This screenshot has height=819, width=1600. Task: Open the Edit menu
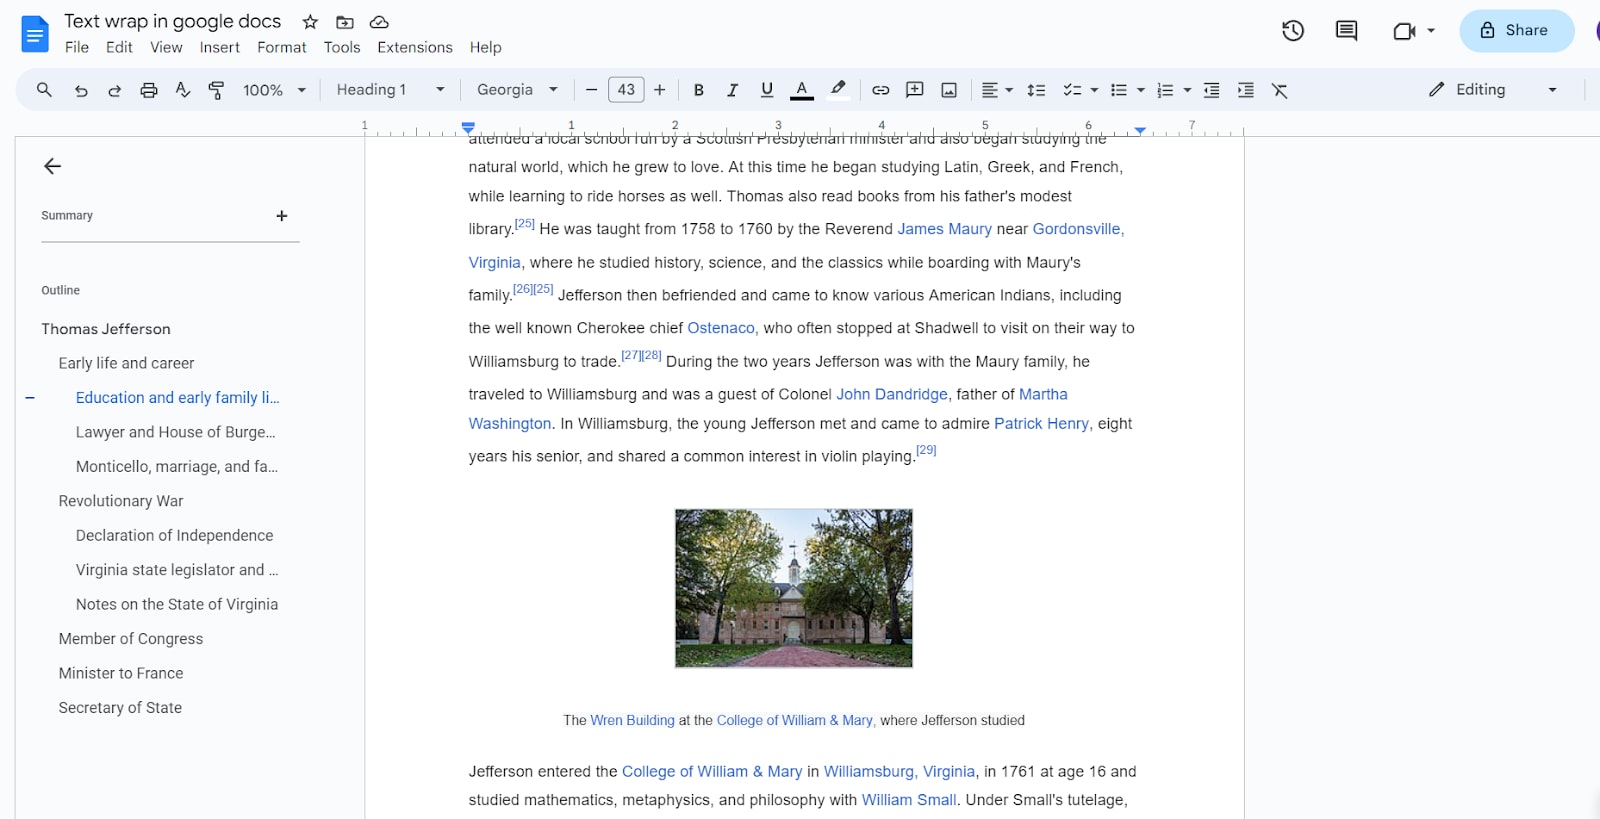click(x=119, y=47)
